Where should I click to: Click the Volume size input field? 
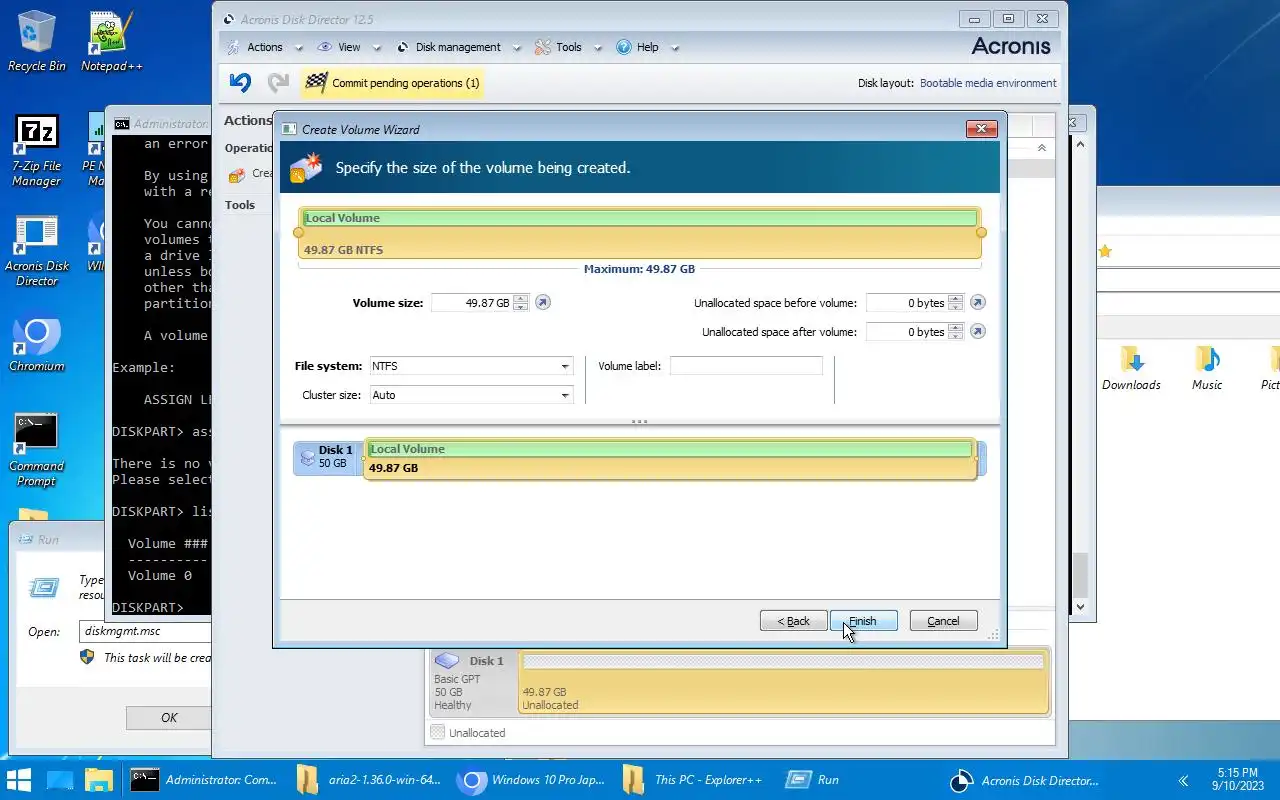(x=471, y=303)
